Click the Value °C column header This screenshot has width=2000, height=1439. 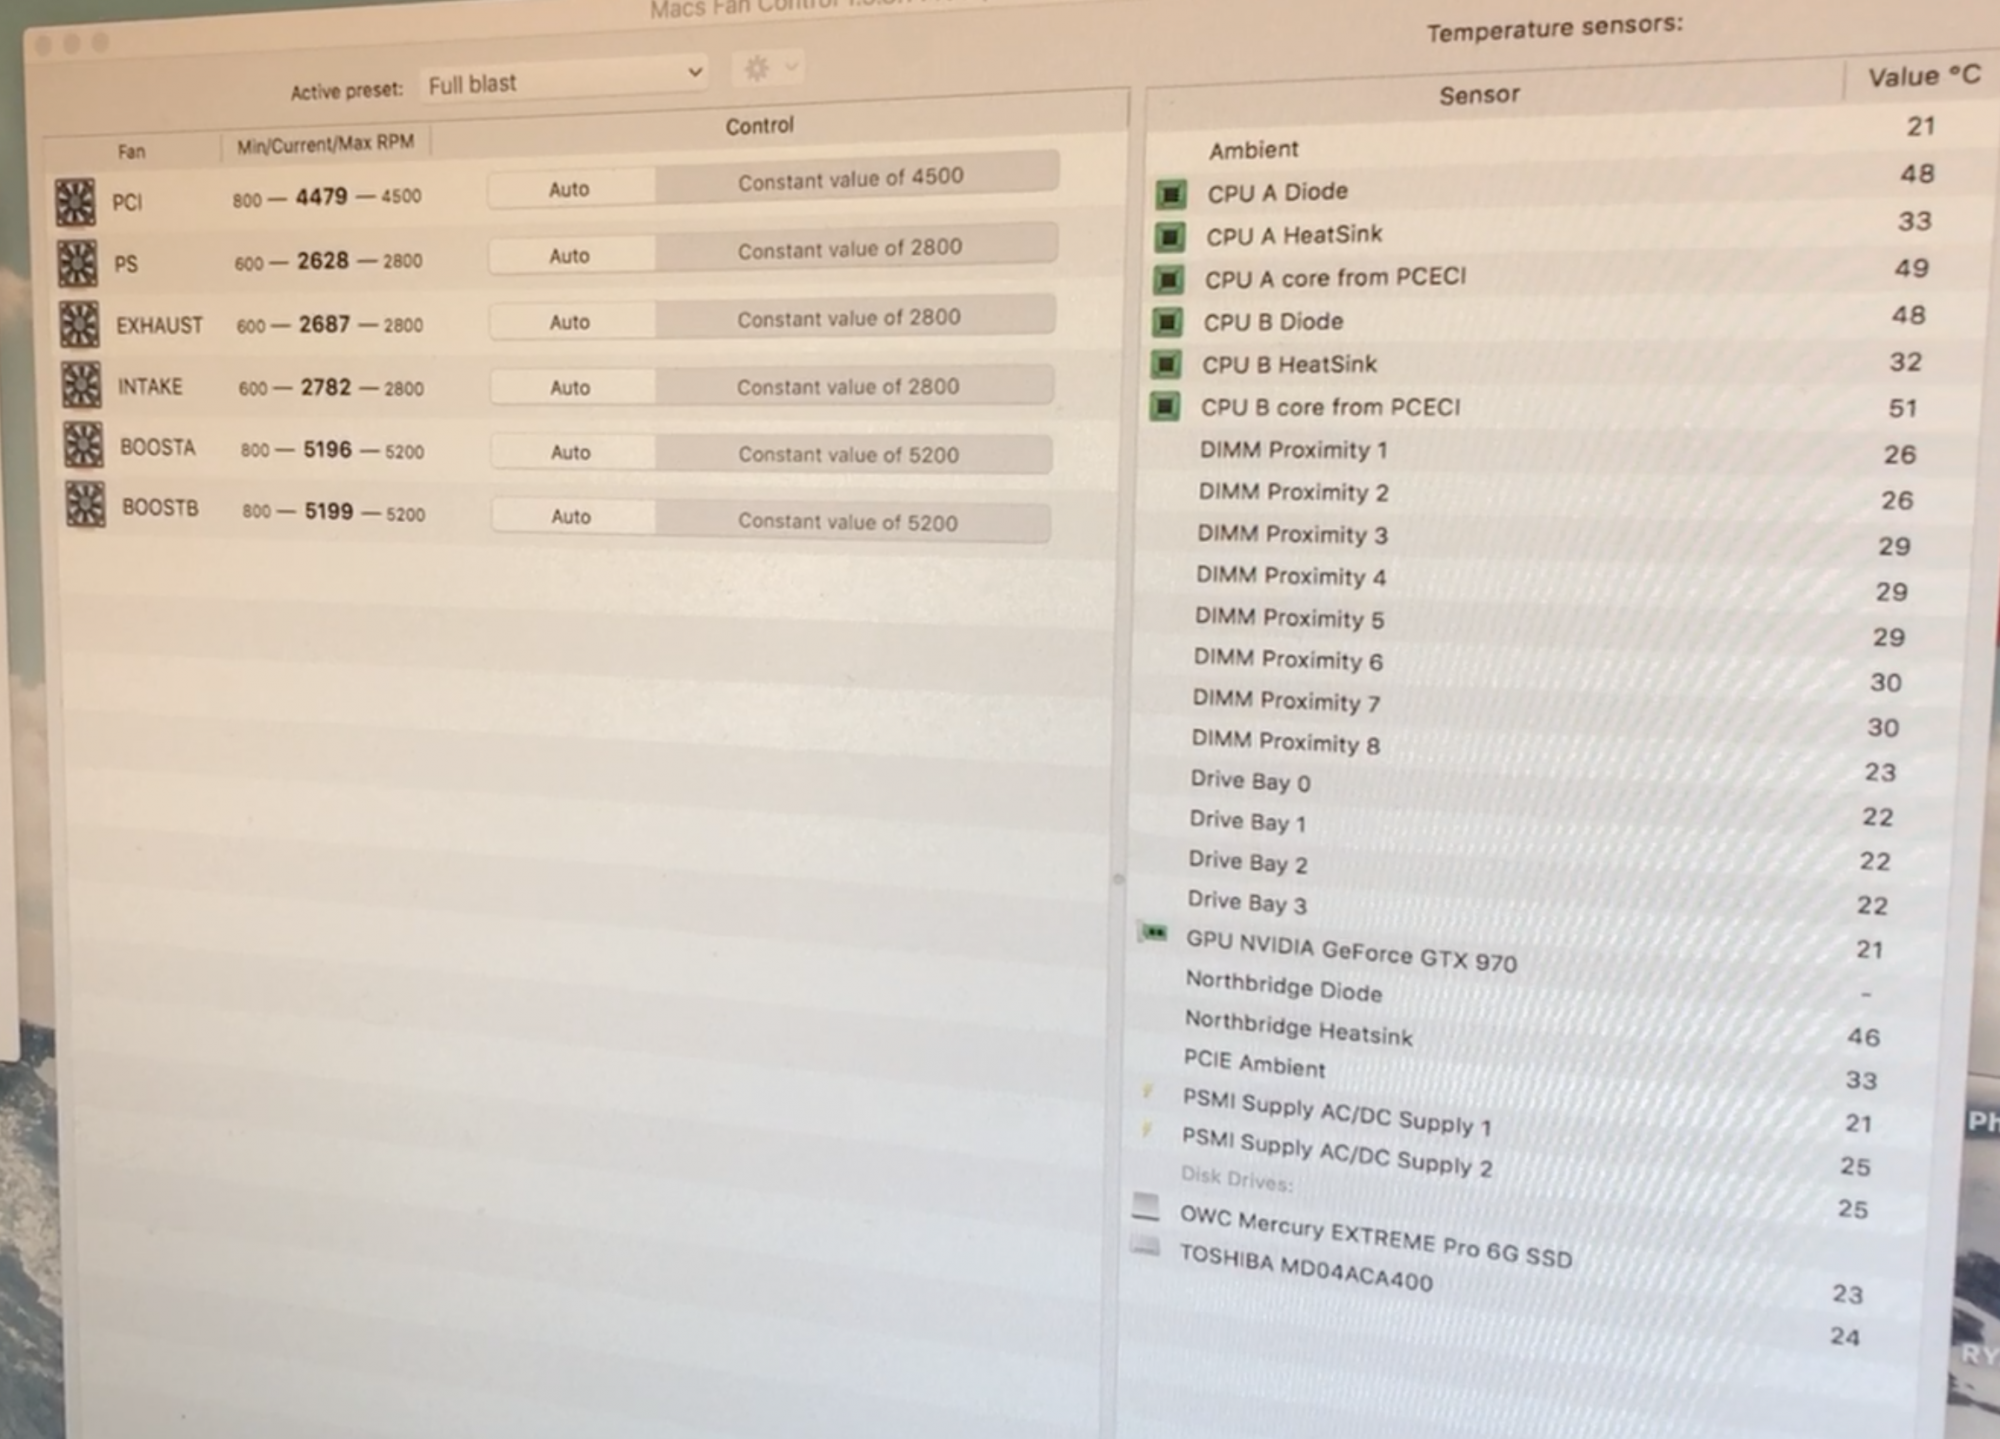[x=1922, y=77]
